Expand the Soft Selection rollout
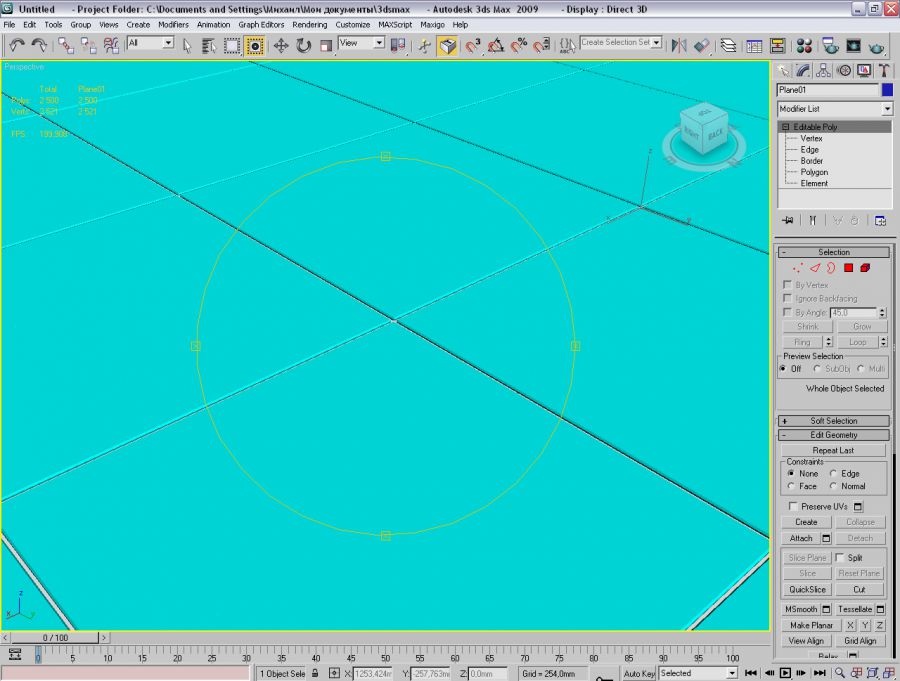 (833, 421)
